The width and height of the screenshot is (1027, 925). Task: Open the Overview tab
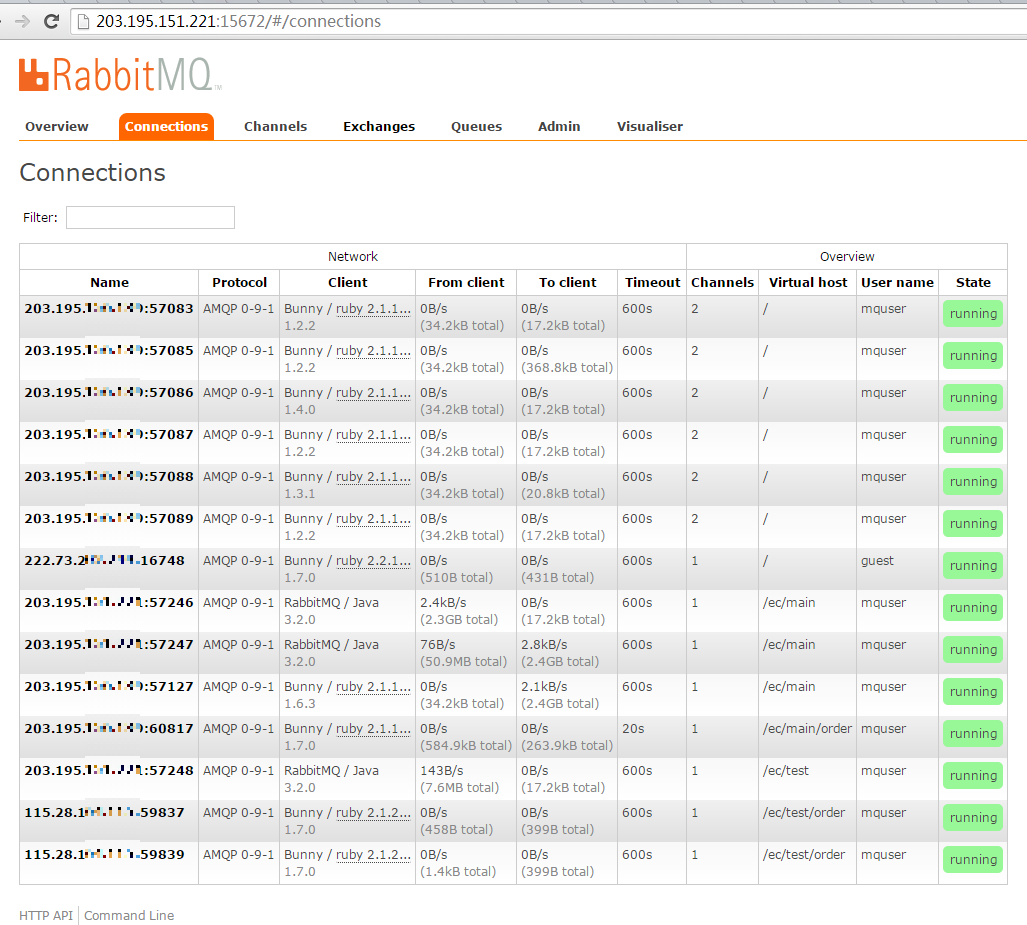pyautogui.click(x=56, y=126)
